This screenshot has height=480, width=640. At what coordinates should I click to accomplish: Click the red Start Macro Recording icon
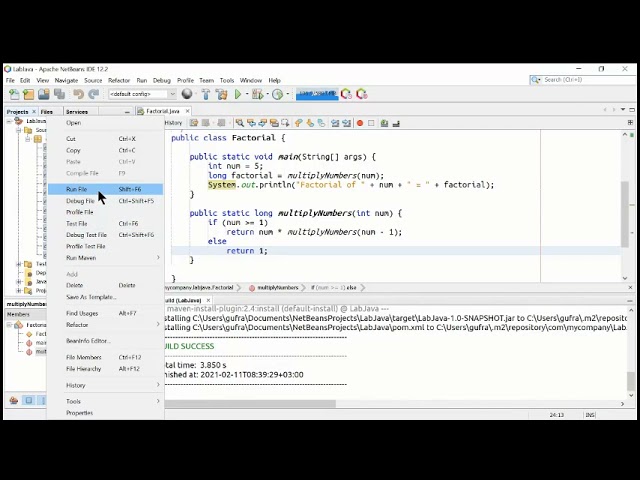360,123
